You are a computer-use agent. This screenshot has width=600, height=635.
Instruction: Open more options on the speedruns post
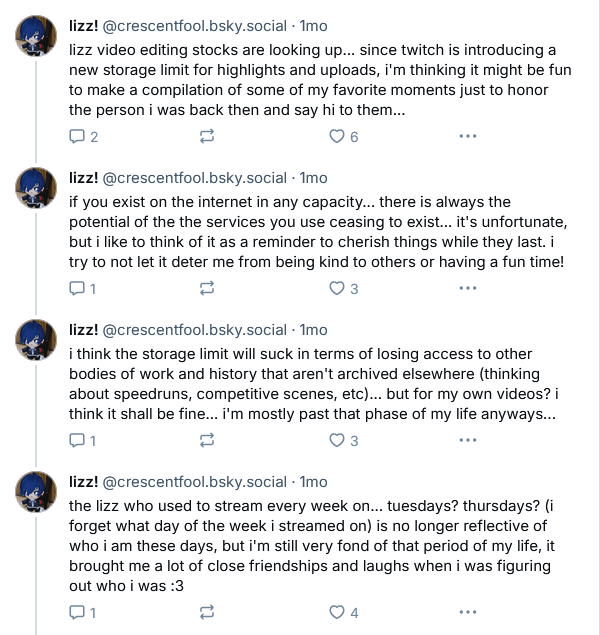click(x=468, y=440)
